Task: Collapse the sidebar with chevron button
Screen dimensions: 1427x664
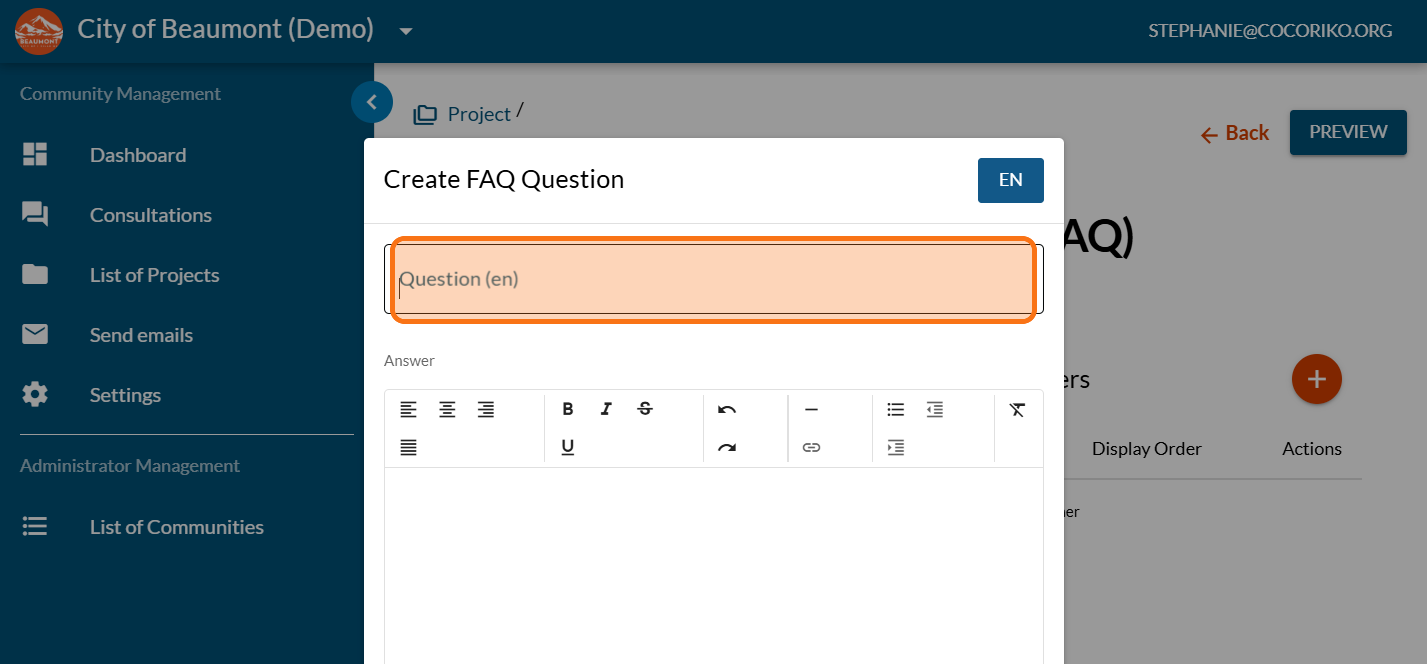Action: click(372, 102)
